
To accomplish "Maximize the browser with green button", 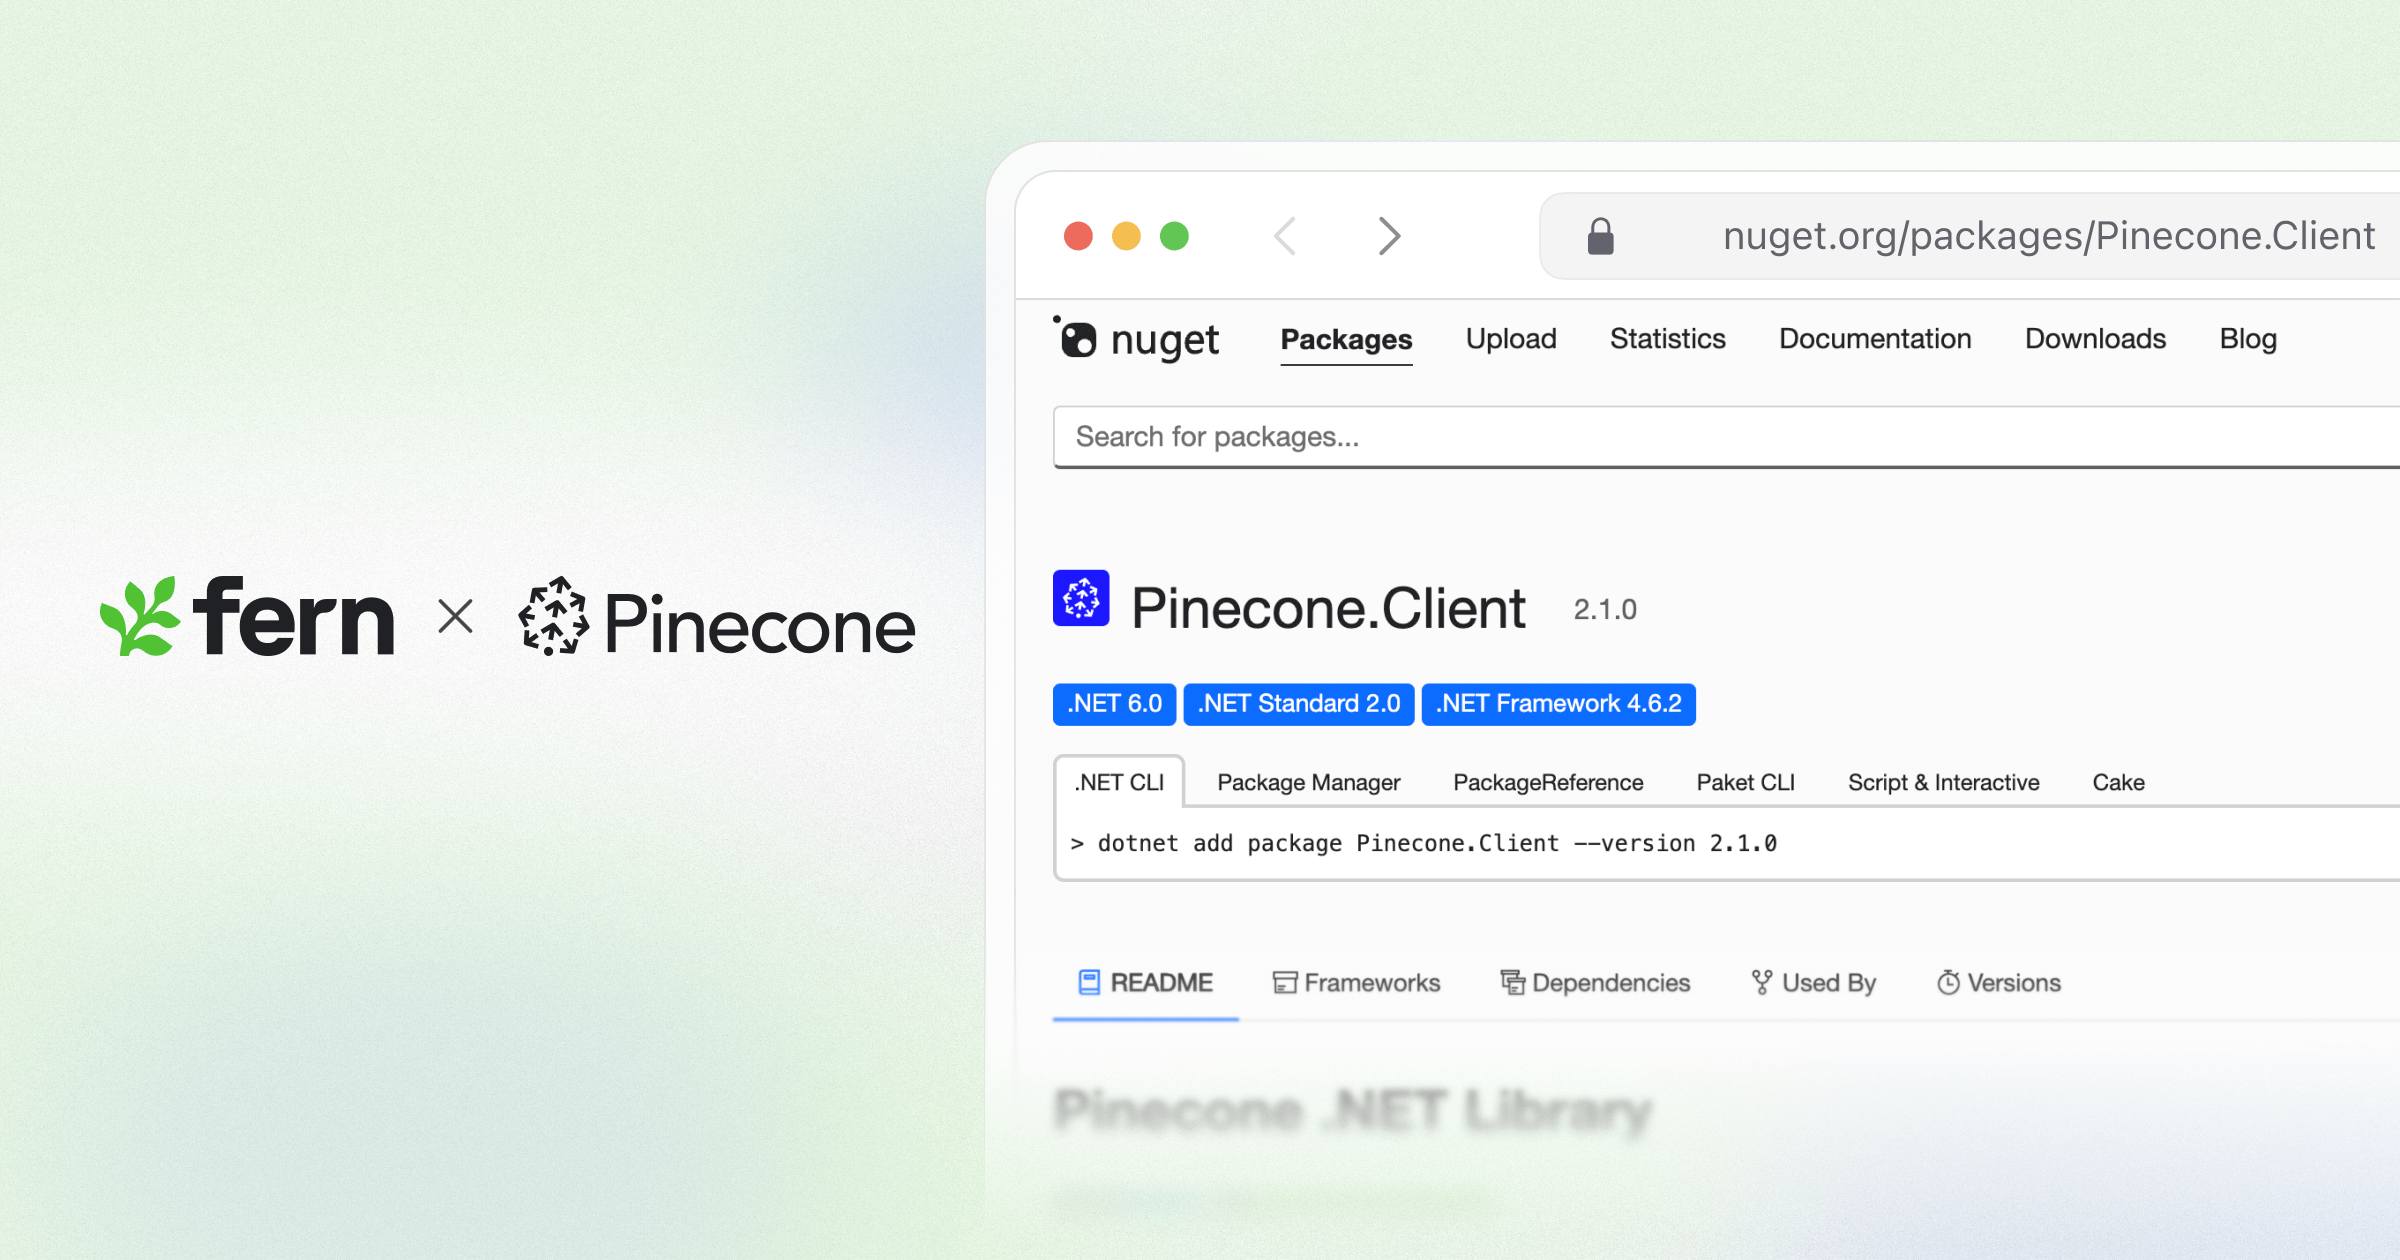I will pos(1174,236).
